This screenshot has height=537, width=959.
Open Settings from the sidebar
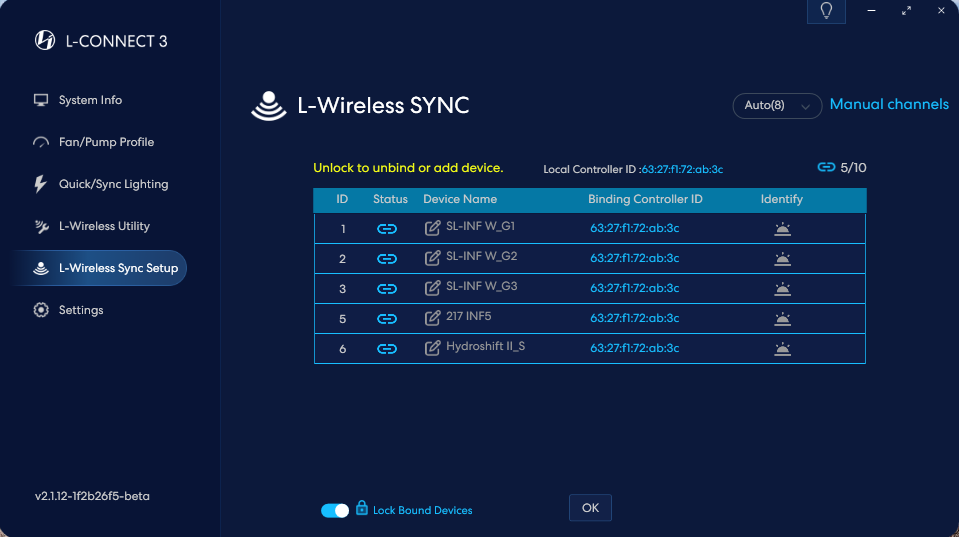point(81,310)
